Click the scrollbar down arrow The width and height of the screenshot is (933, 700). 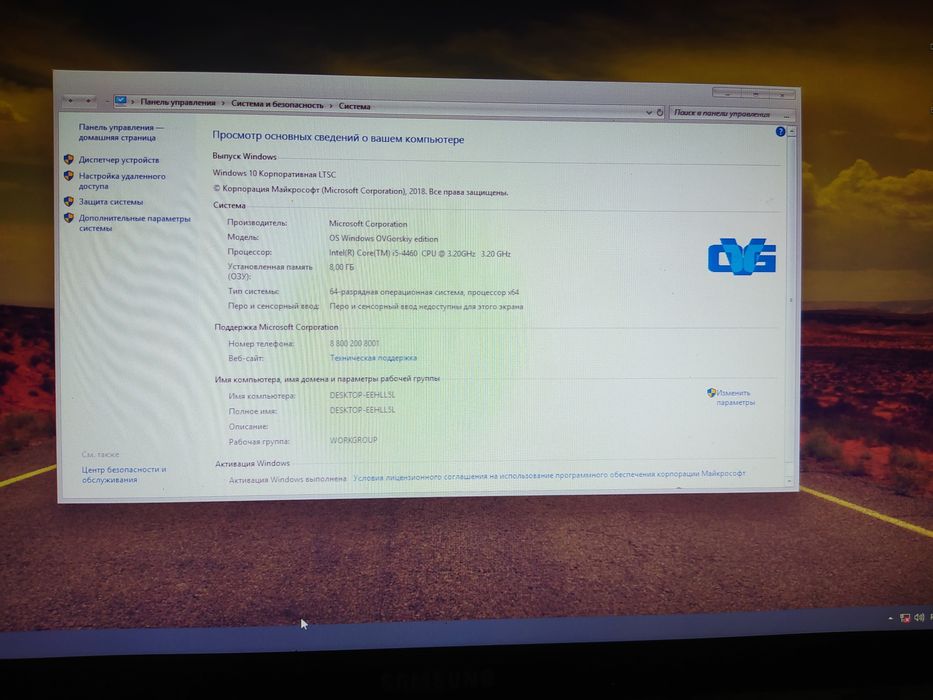pyautogui.click(x=790, y=480)
